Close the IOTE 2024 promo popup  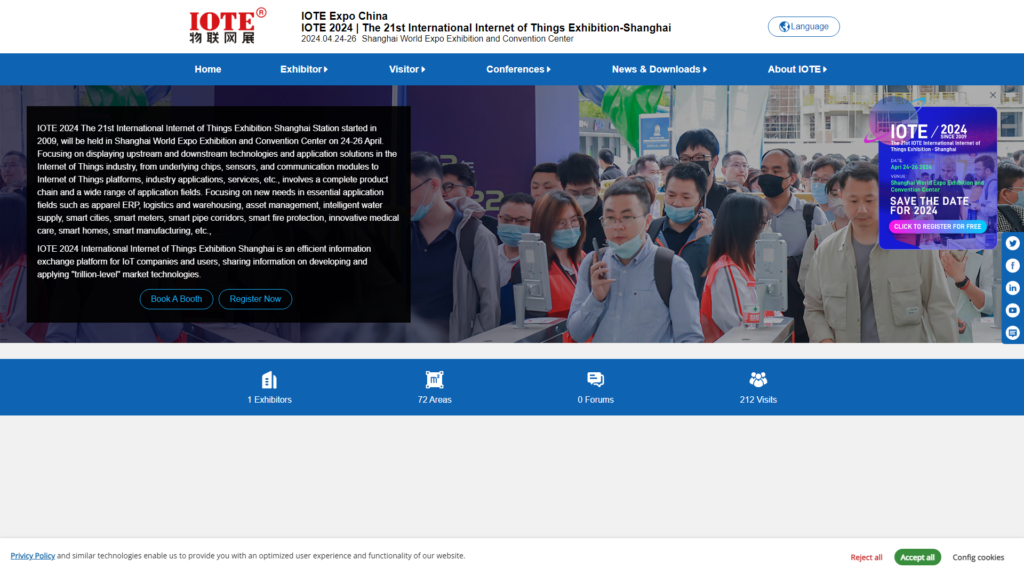pyautogui.click(x=993, y=95)
